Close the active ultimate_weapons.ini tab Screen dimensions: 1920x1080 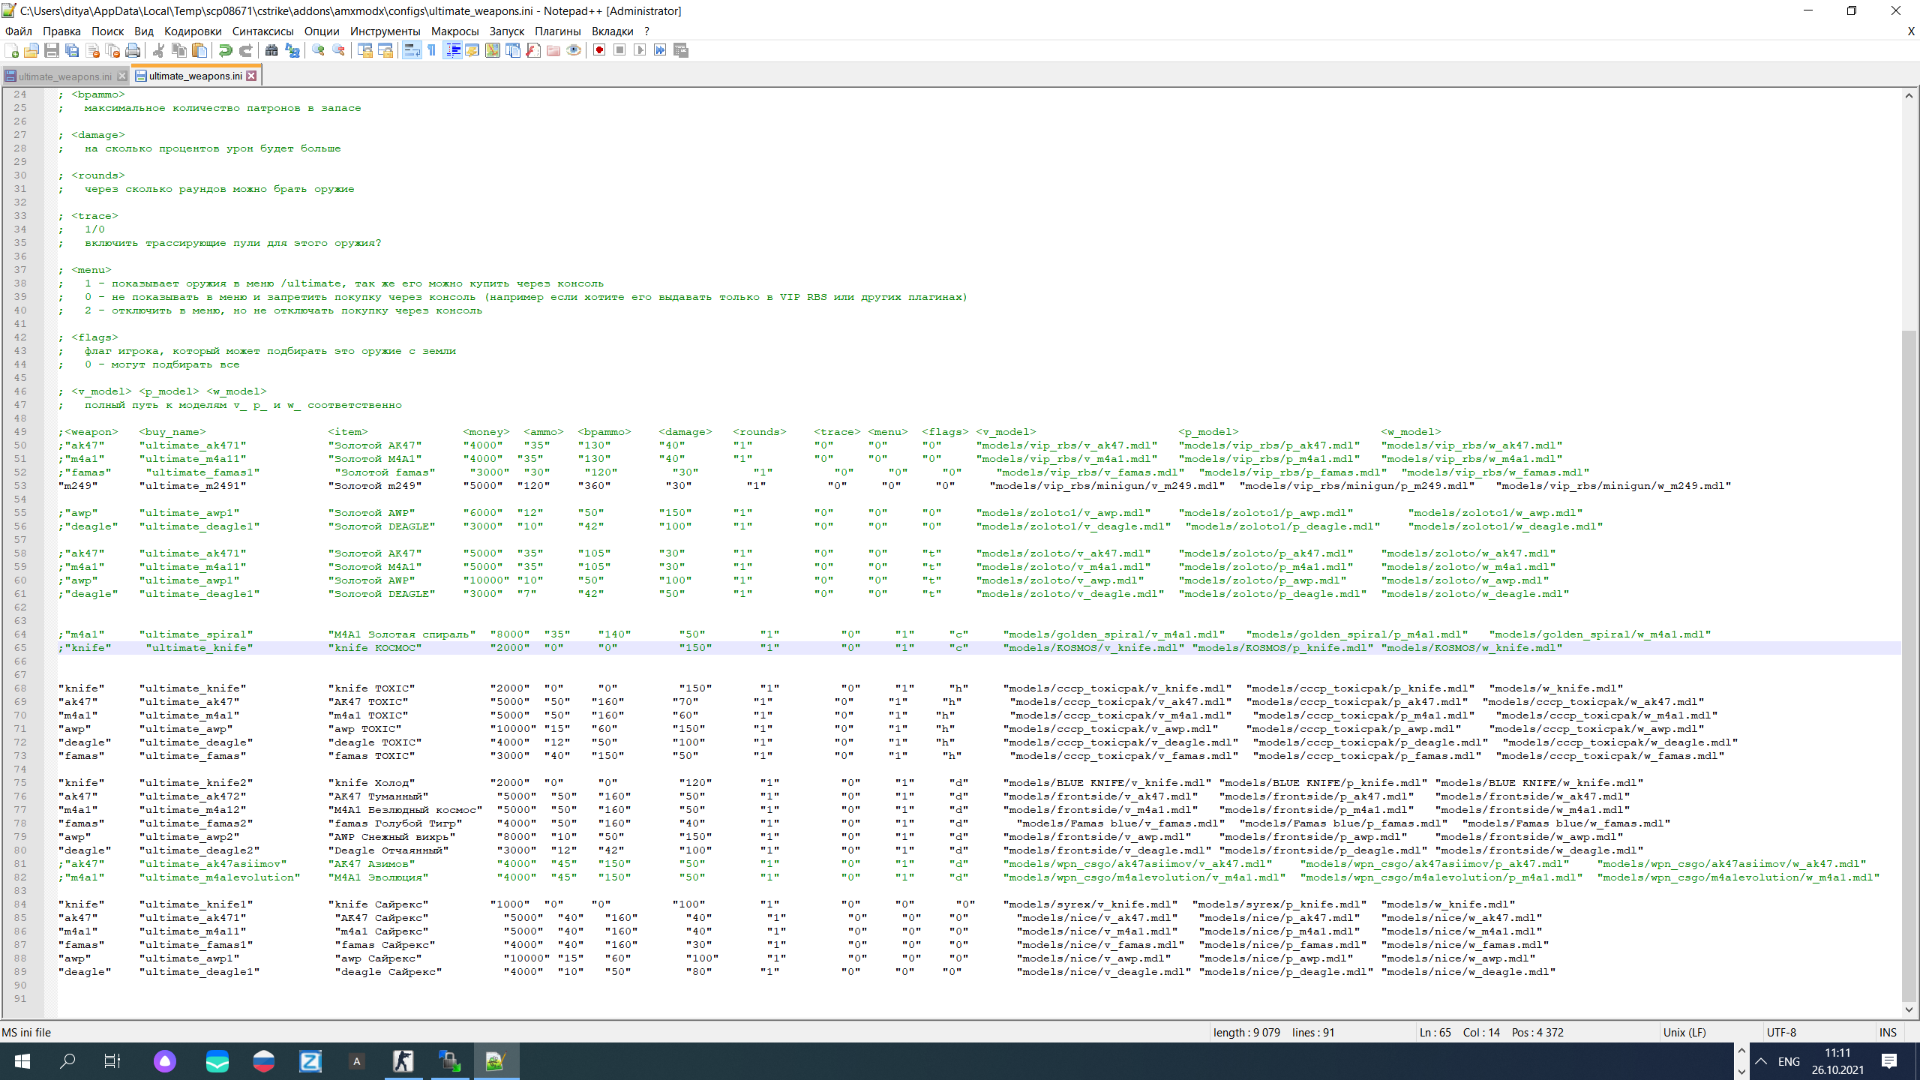tap(252, 76)
